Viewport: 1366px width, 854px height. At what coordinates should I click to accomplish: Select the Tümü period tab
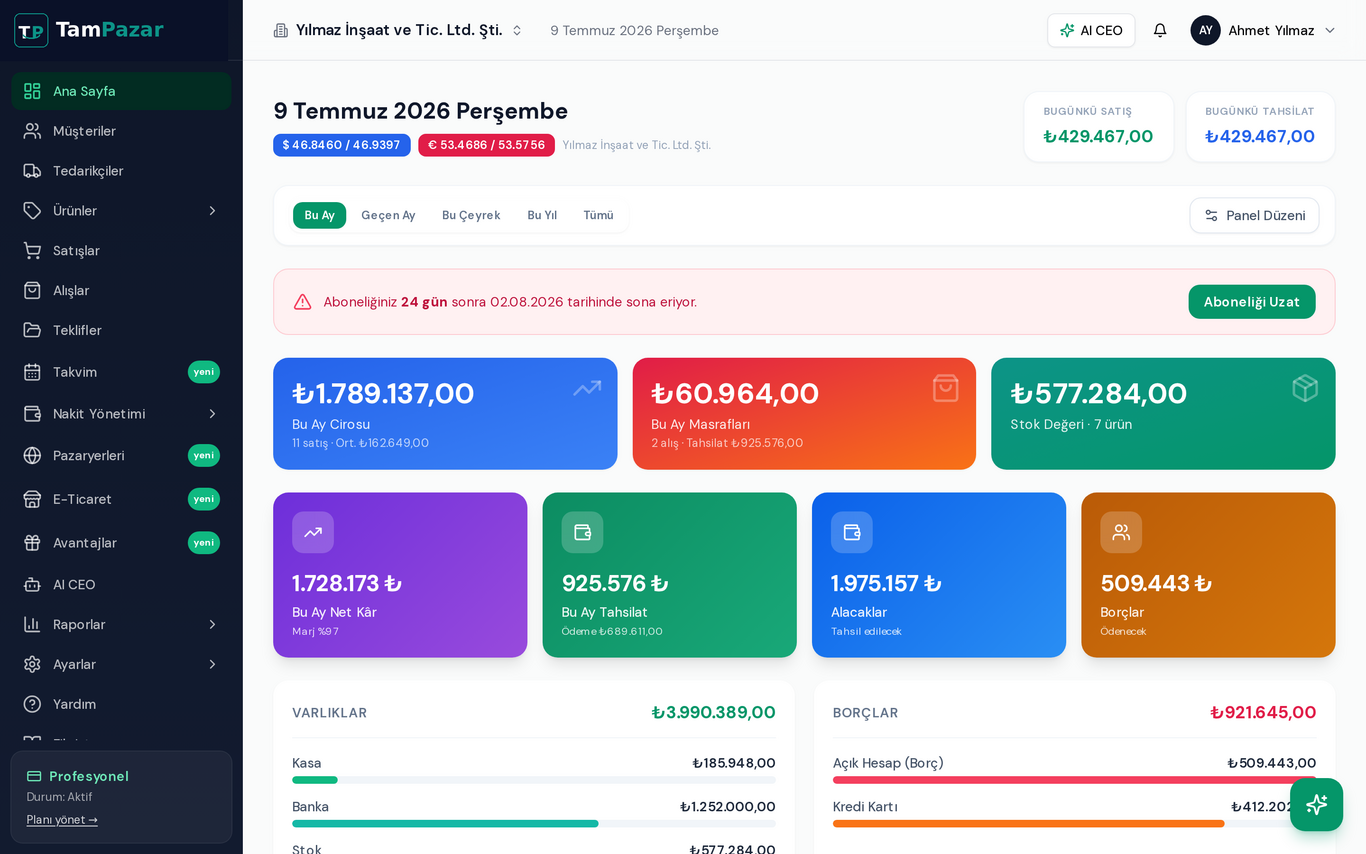[598, 215]
